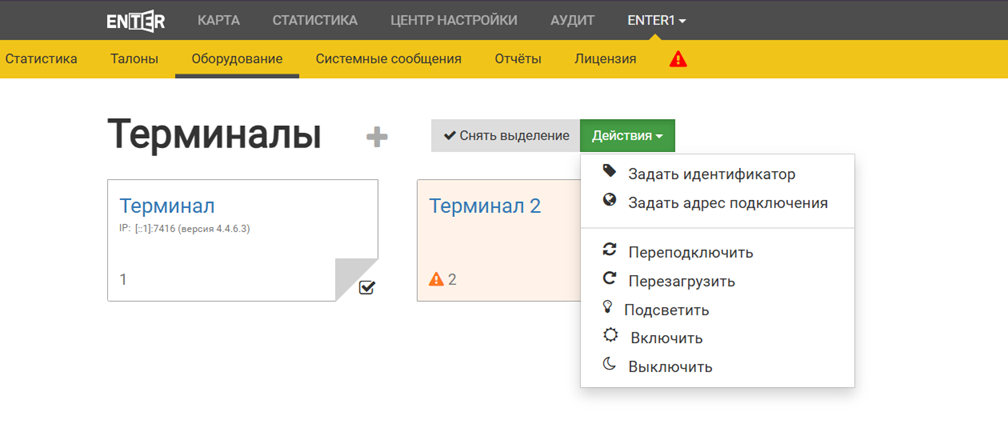Click the tag icon beside Задать идентификатор

point(610,172)
